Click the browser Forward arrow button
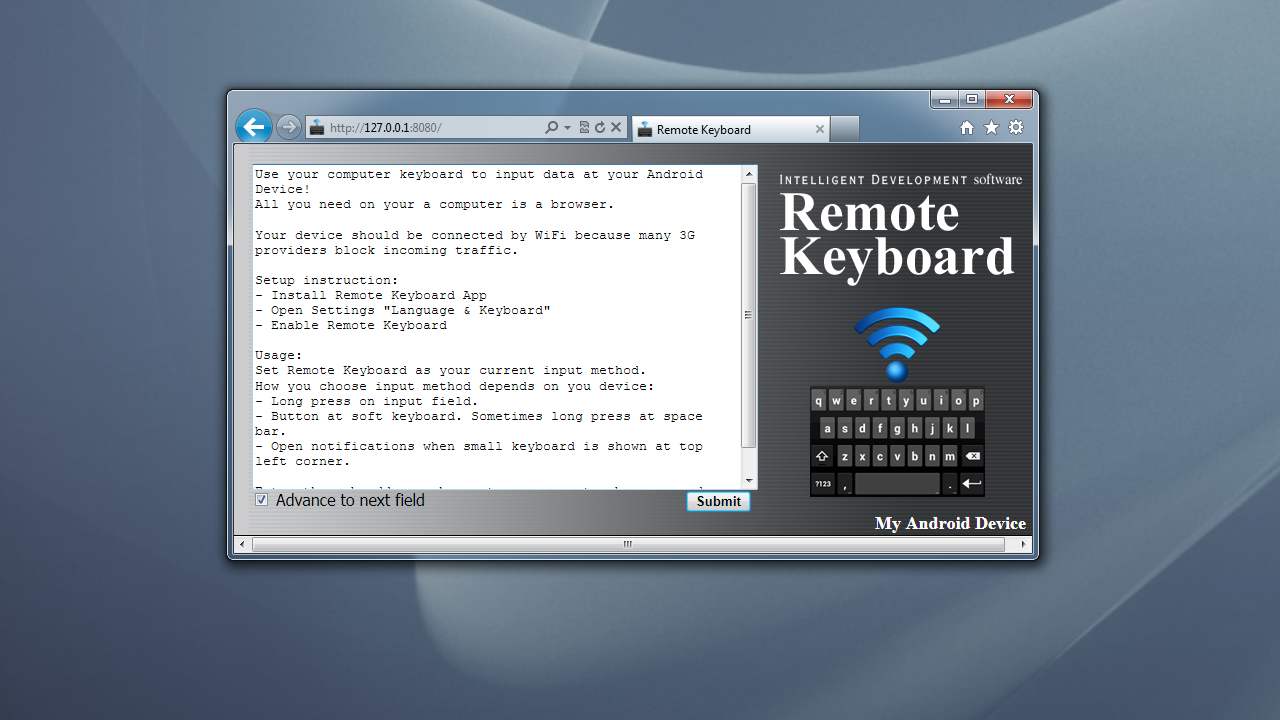The height and width of the screenshot is (720, 1280). click(x=289, y=127)
